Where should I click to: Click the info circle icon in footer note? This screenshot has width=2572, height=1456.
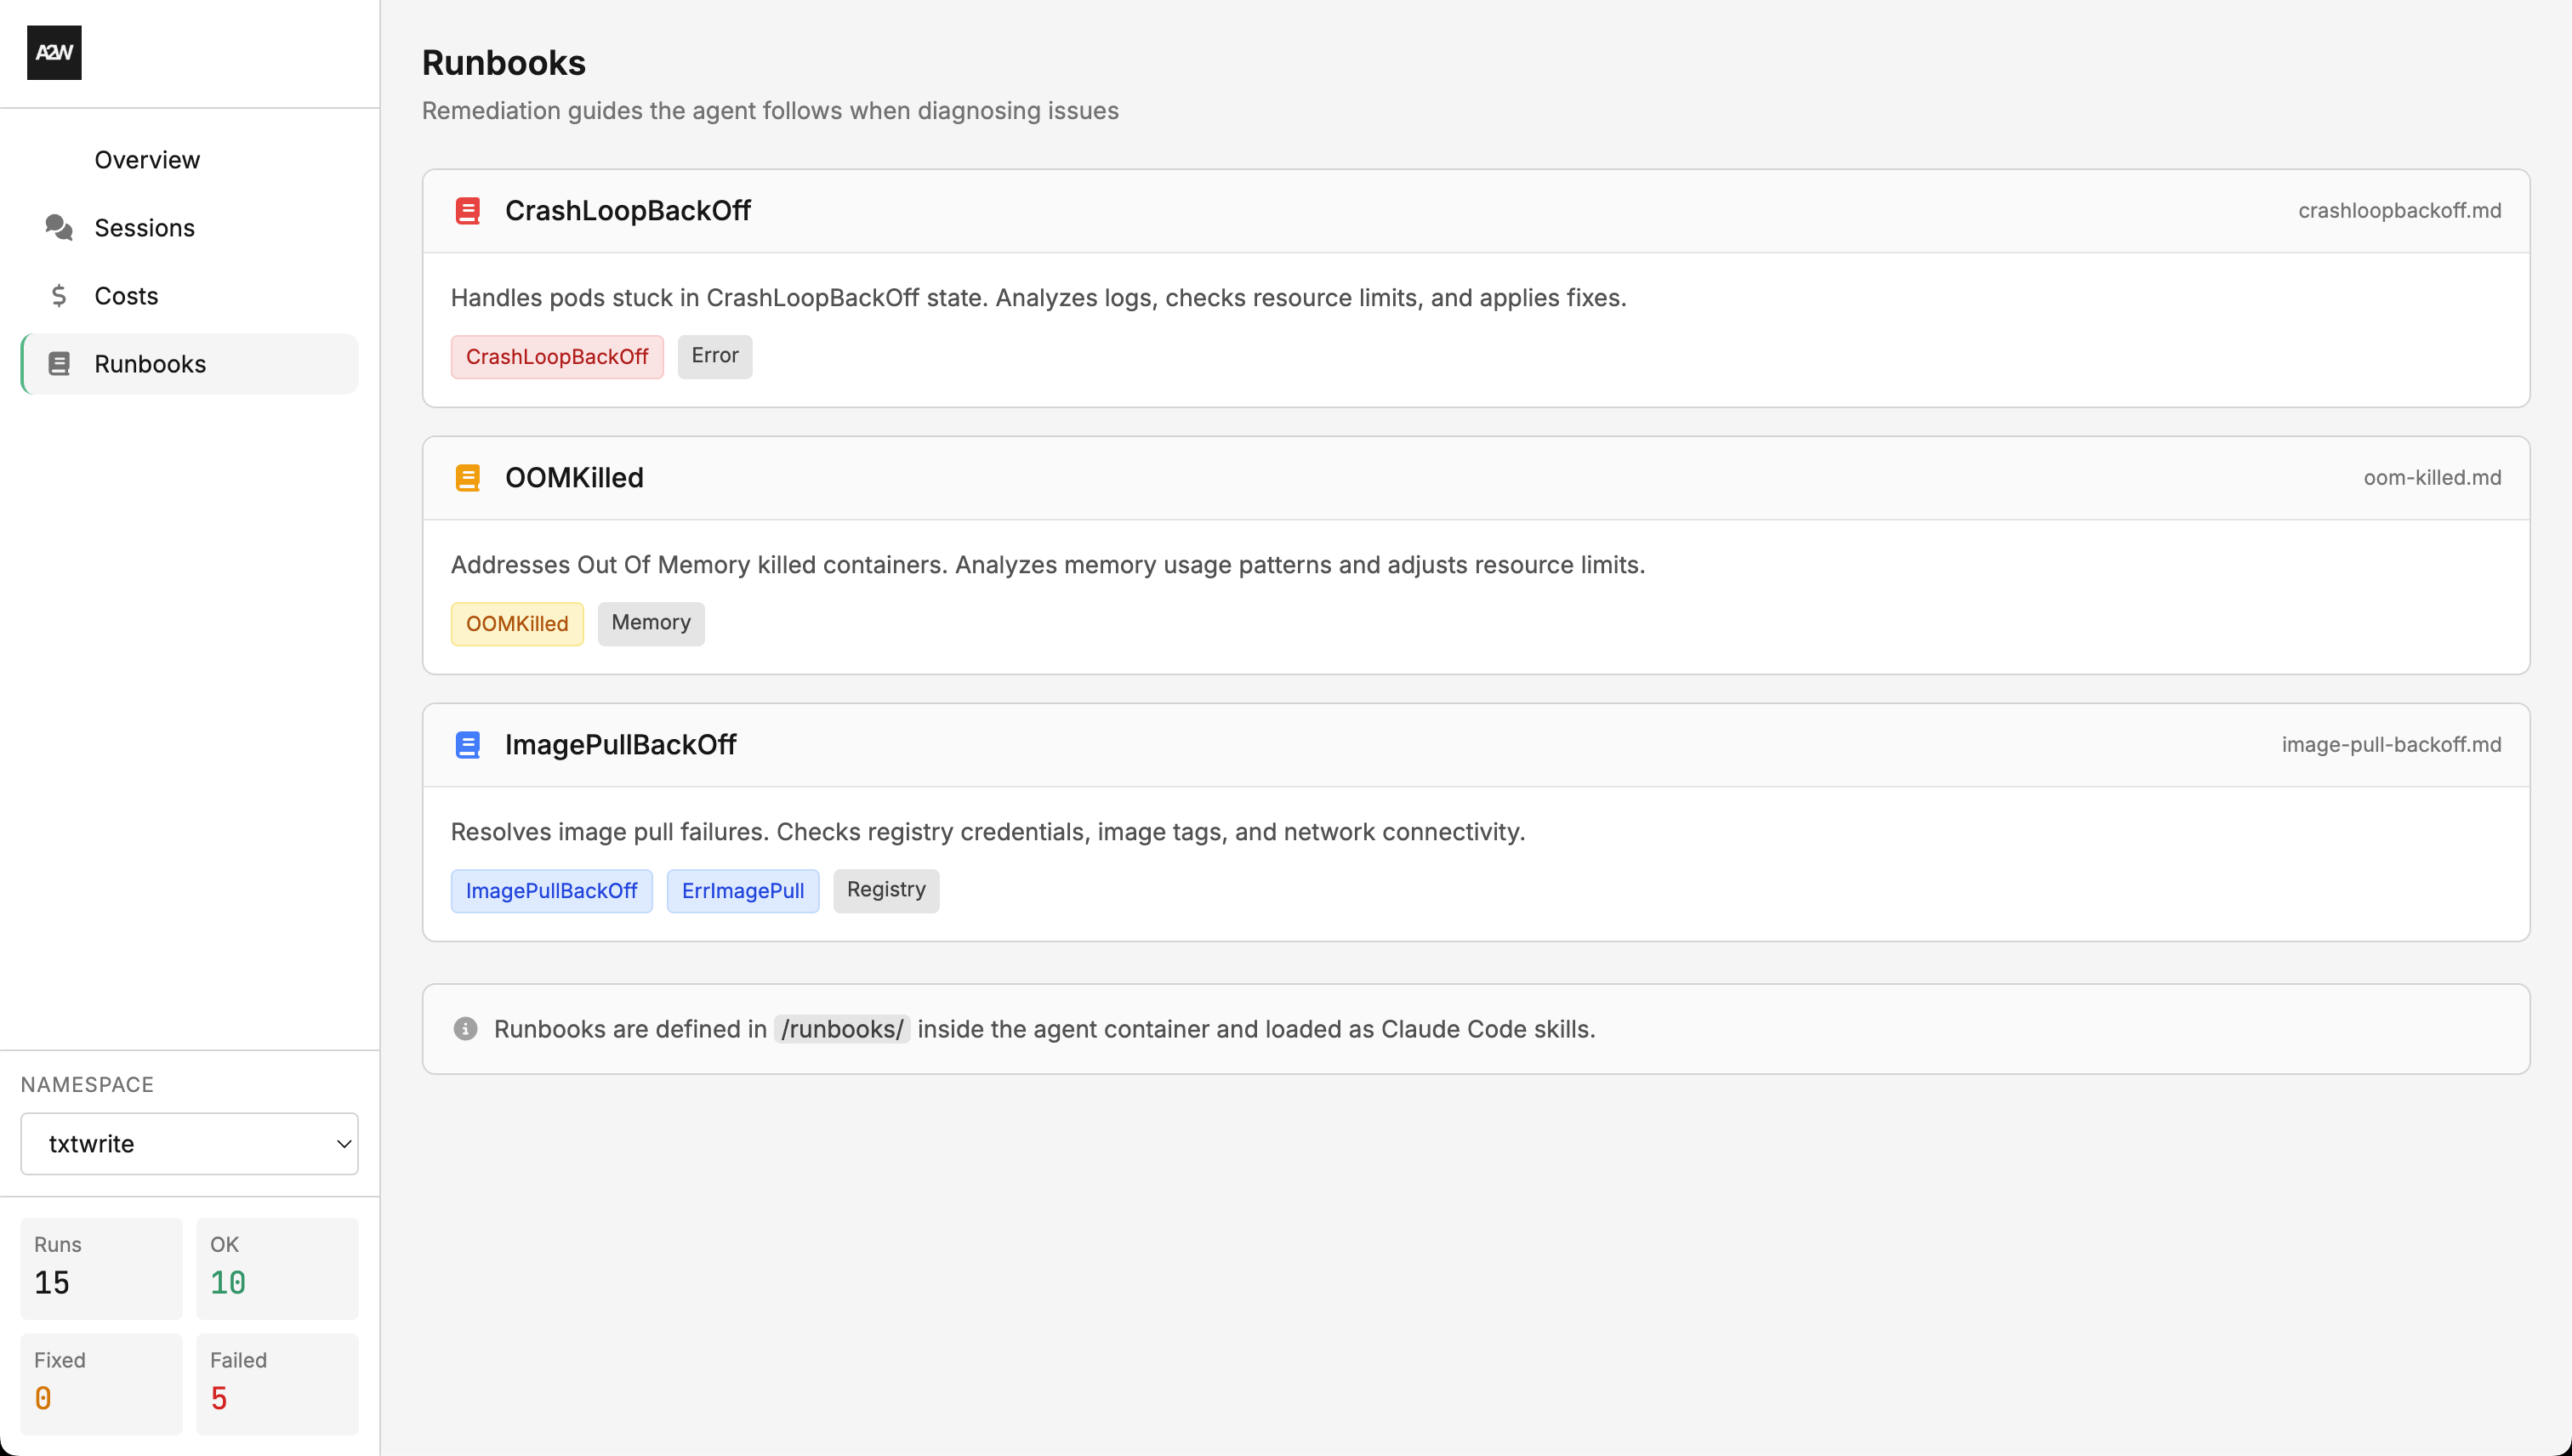click(x=465, y=1029)
